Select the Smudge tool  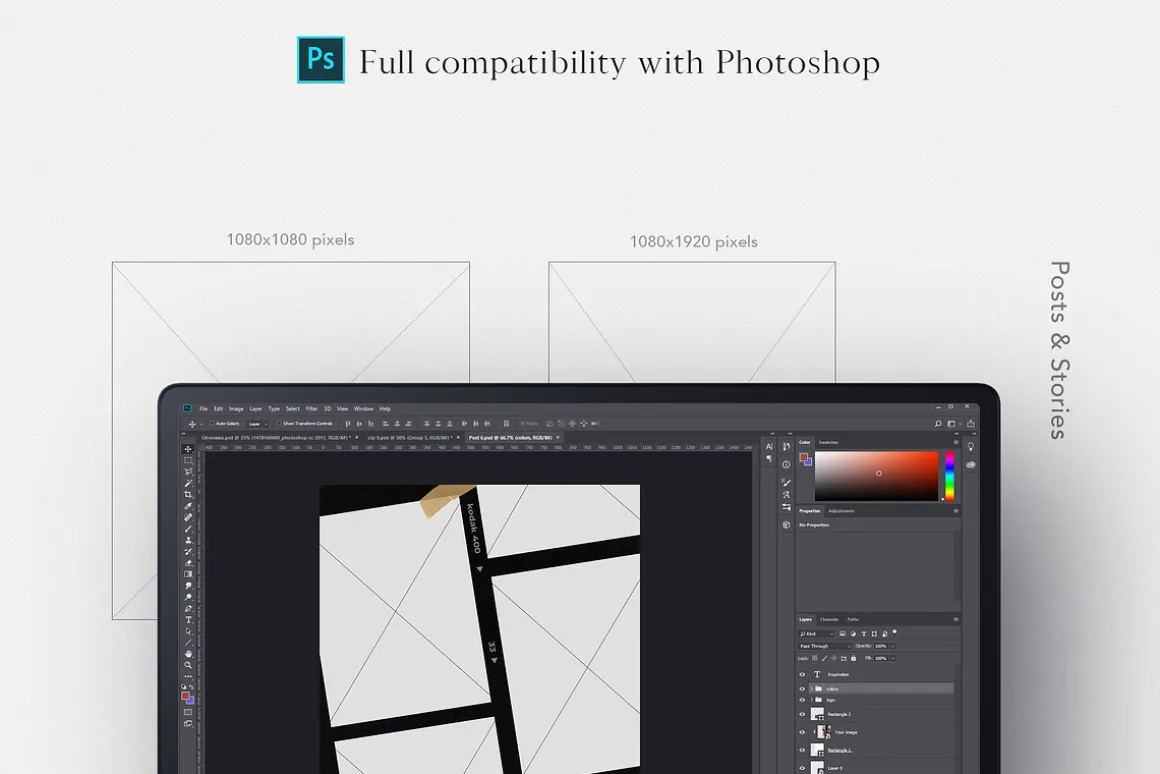point(188,585)
